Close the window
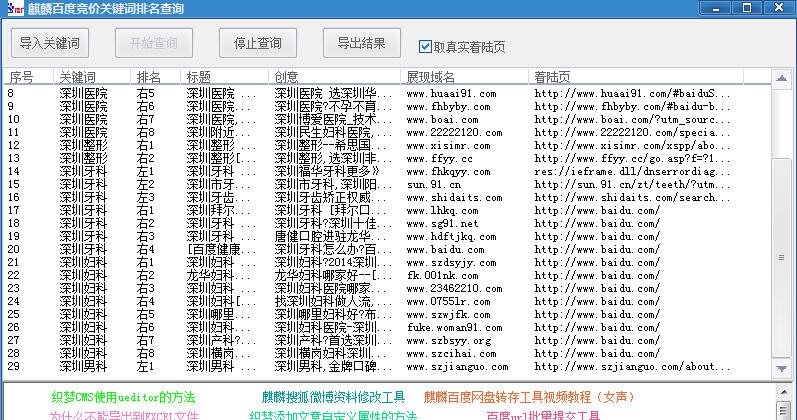The image size is (797, 420). 778,8
